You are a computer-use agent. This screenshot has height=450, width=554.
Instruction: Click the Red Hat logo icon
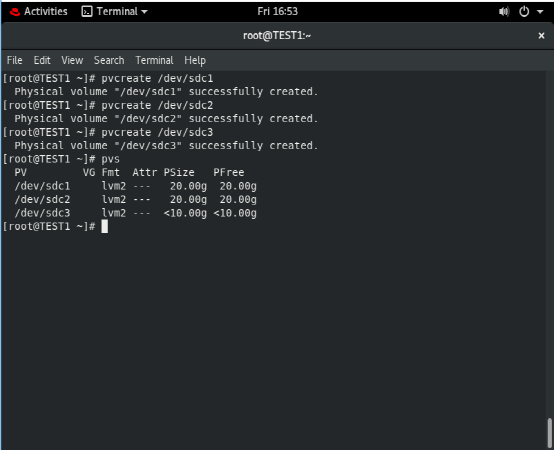point(14,12)
